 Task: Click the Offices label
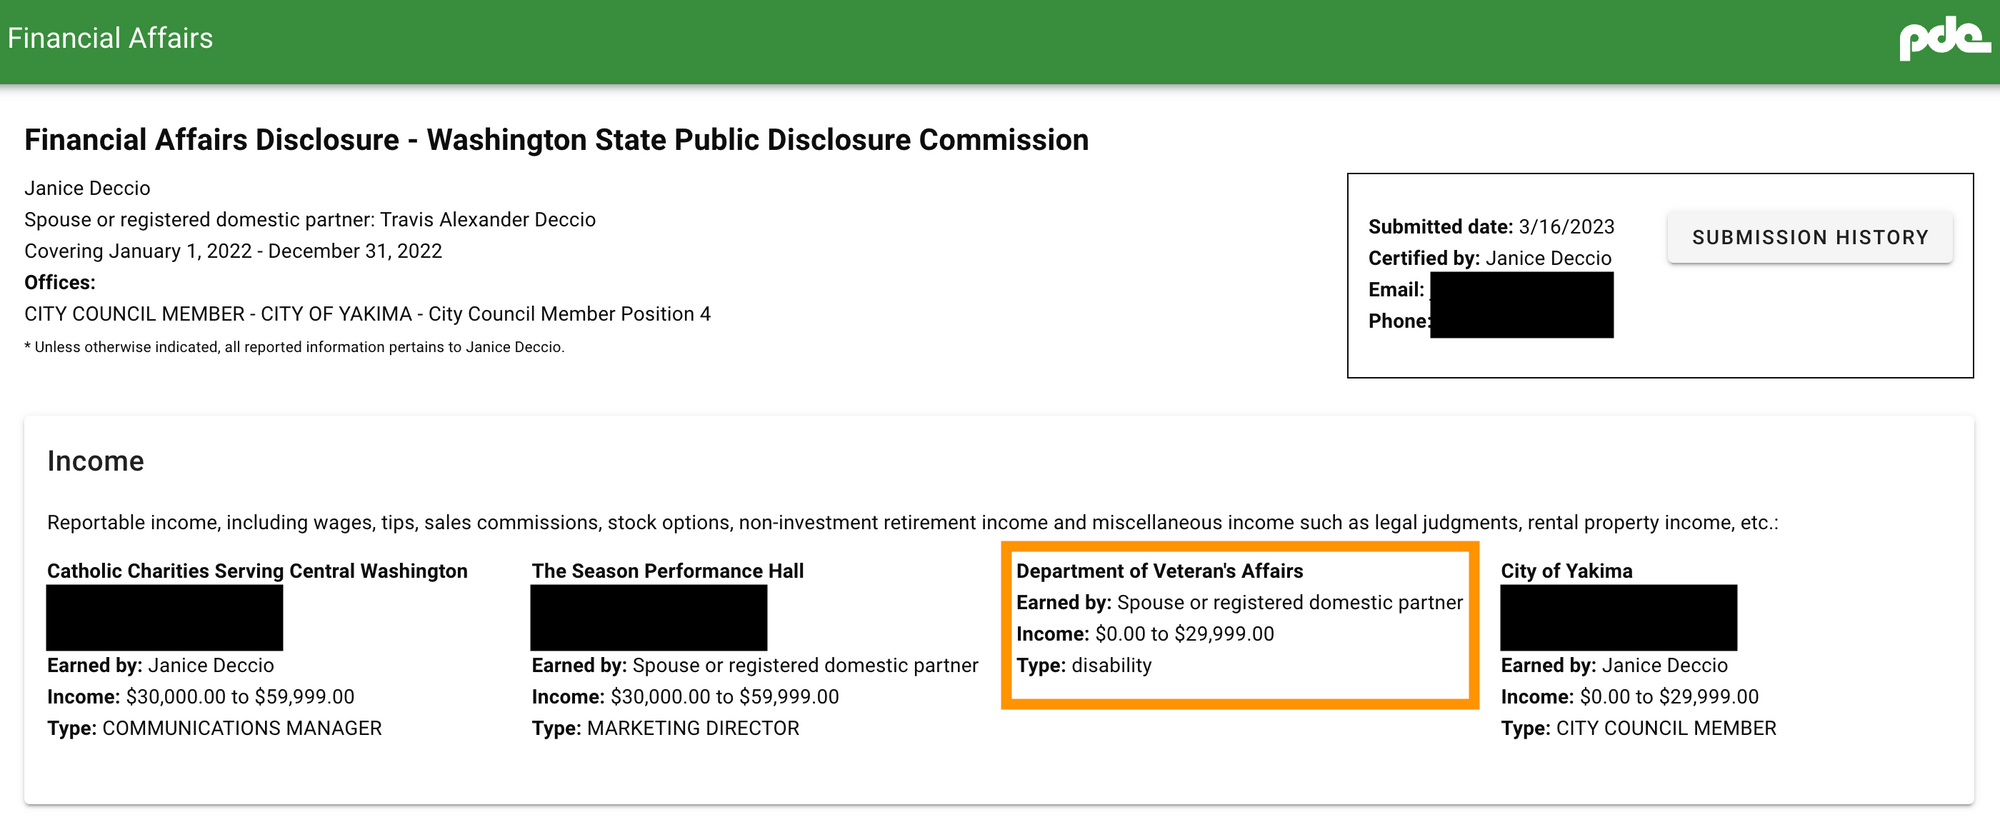(x=60, y=282)
